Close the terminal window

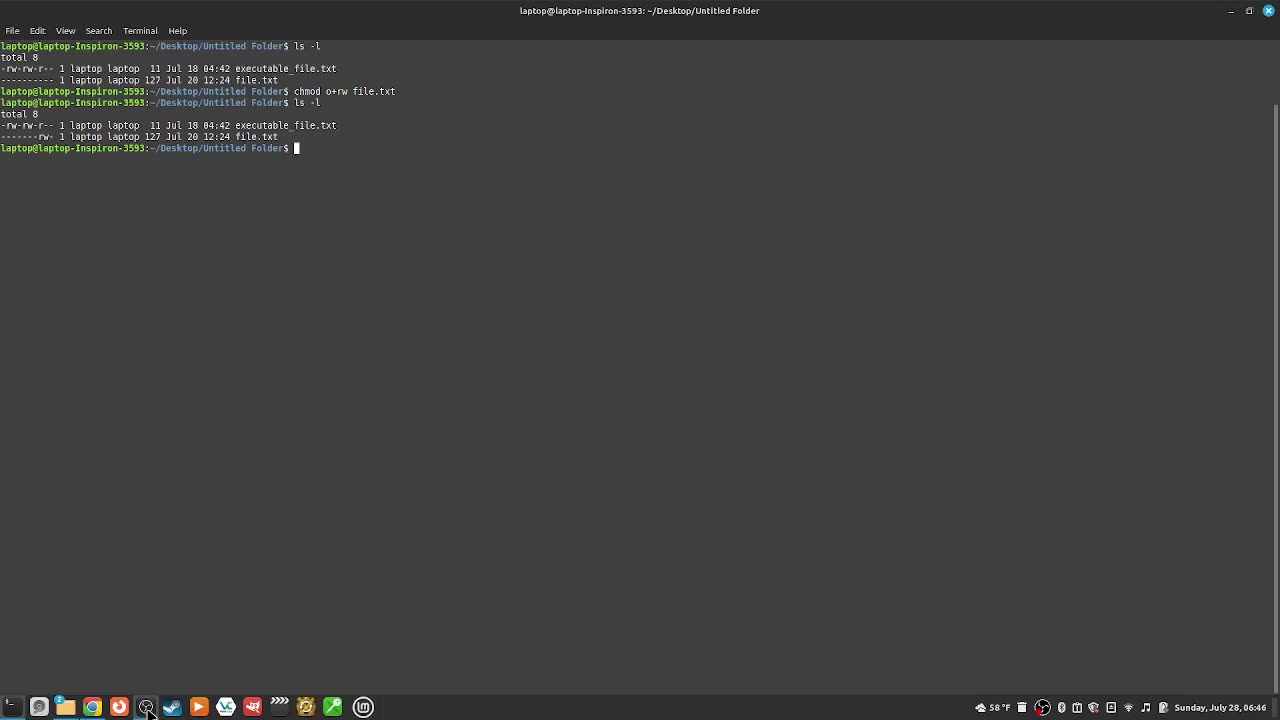pos(1268,11)
